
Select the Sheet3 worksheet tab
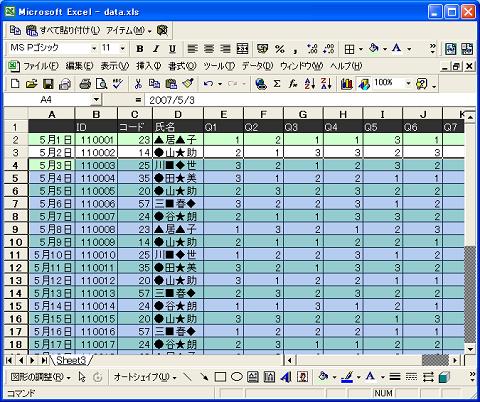[71, 360]
